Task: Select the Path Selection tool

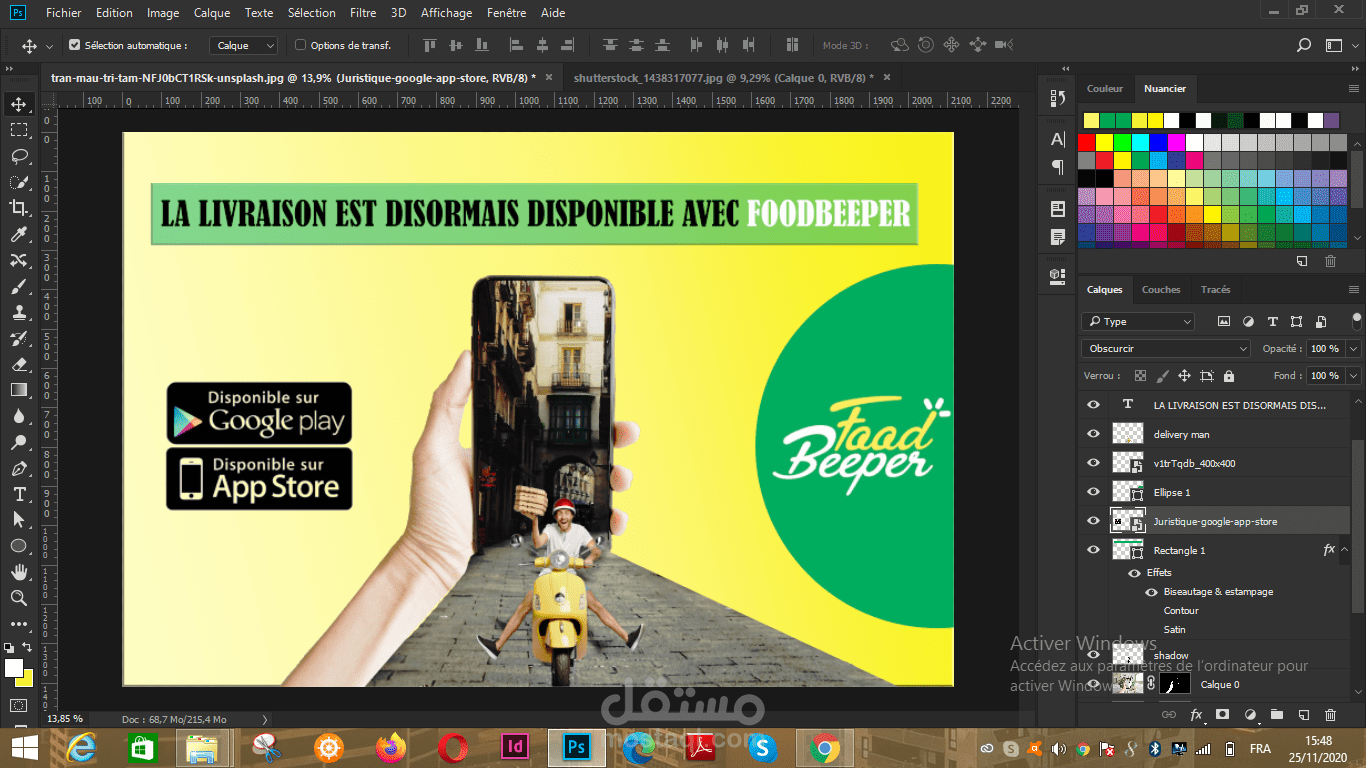Action: coord(18,520)
